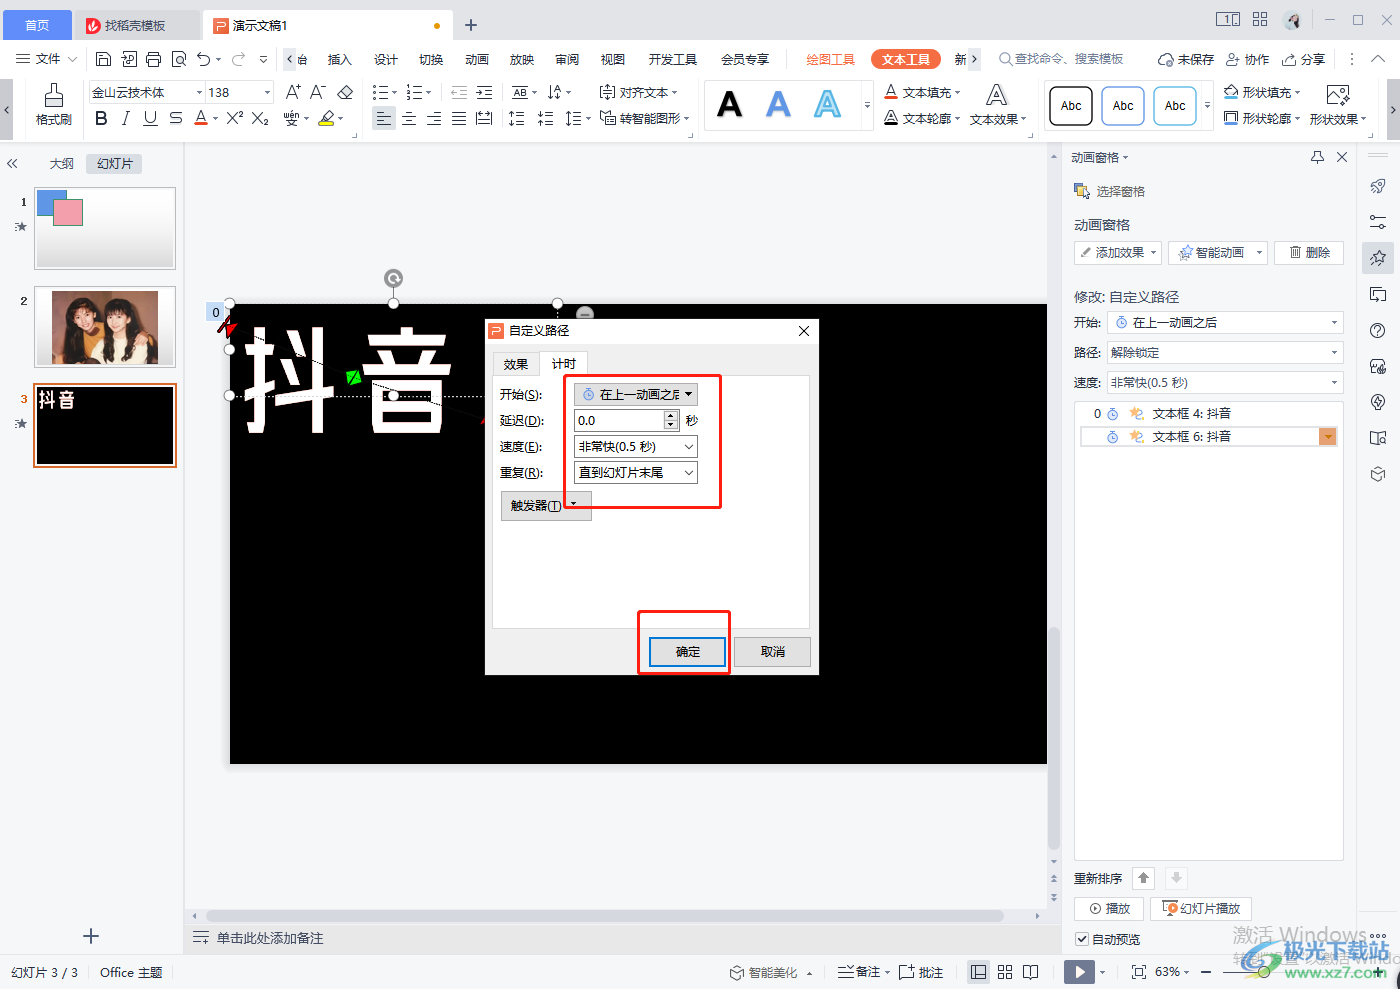This screenshot has width=1400, height=989.
Task: Select slide 1 thumbnail
Action: [105, 228]
